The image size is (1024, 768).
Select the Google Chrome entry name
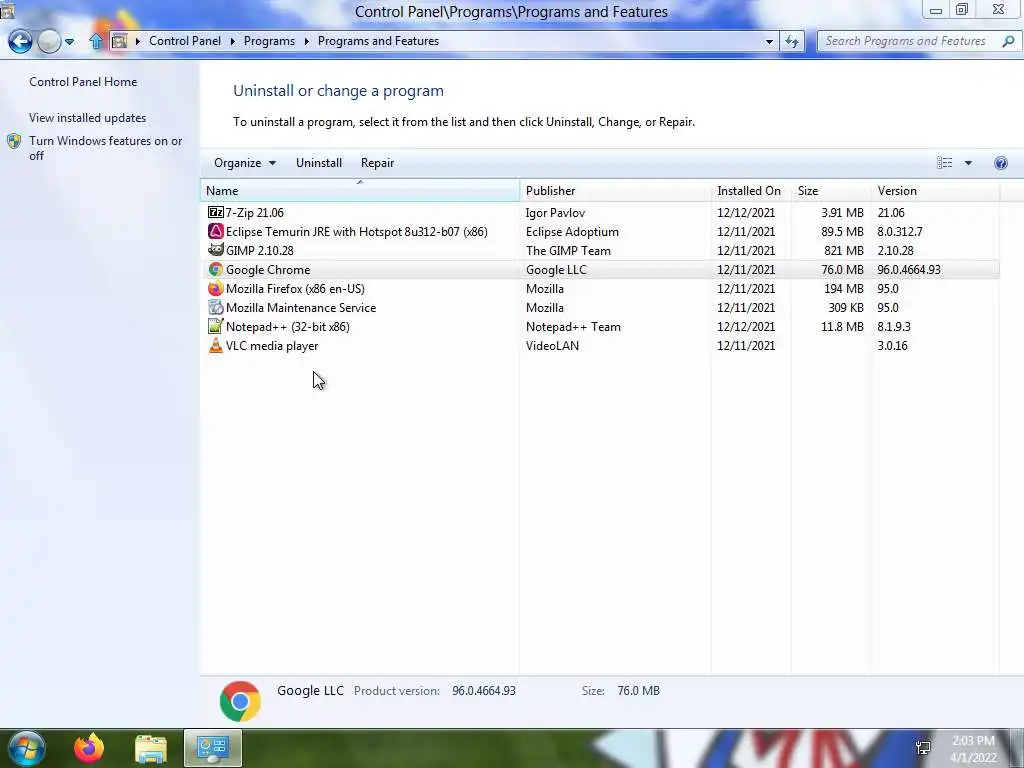point(268,269)
